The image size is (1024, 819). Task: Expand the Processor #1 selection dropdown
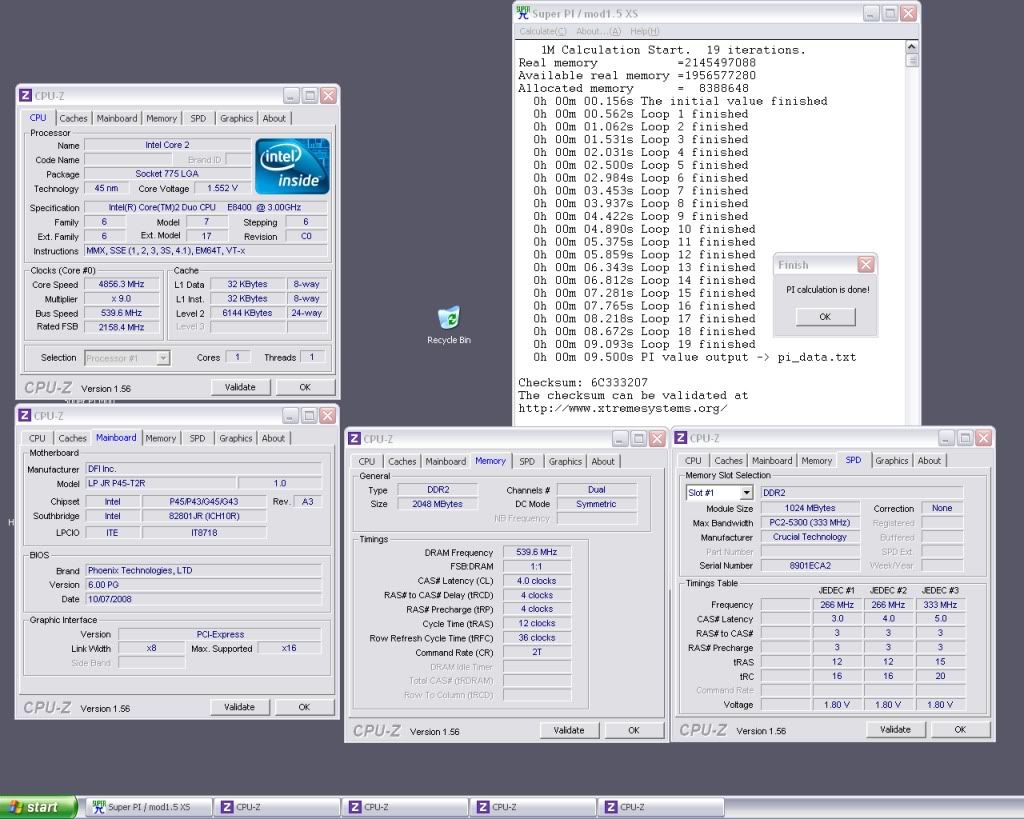point(163,358)
